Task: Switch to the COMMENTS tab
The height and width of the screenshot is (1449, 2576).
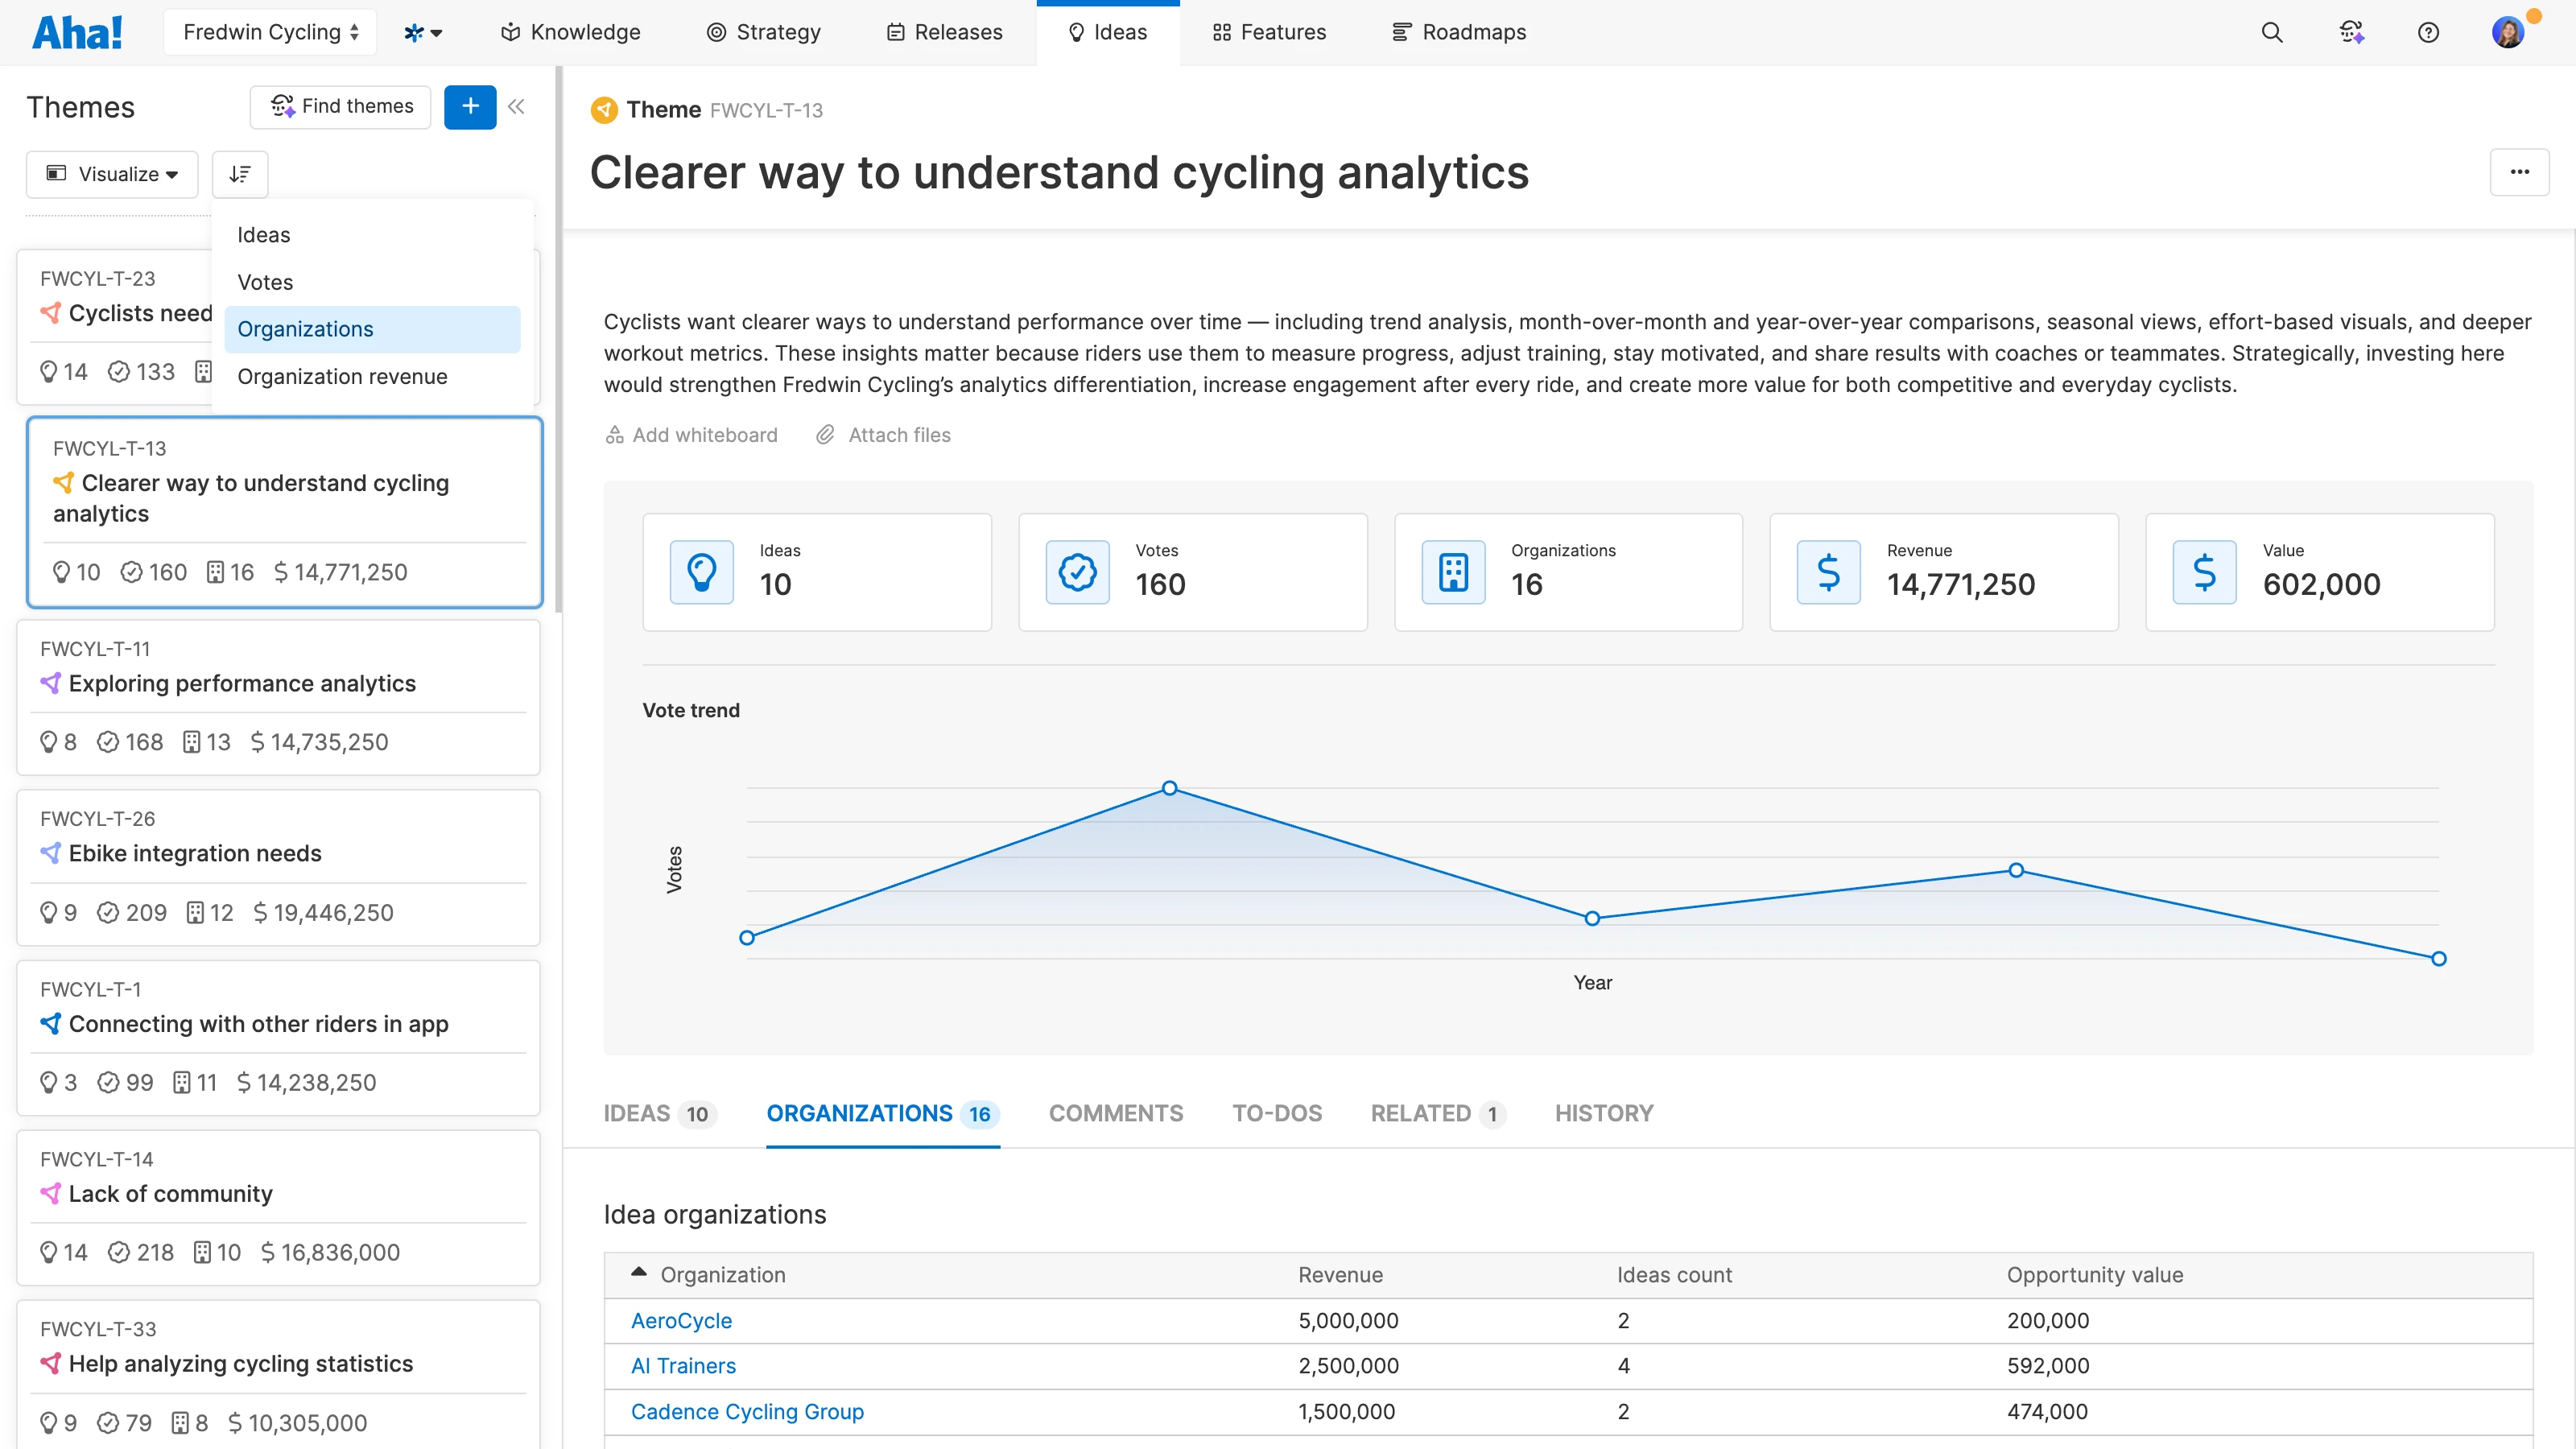Action: pyautogui.click(x=1115, y=1113)
